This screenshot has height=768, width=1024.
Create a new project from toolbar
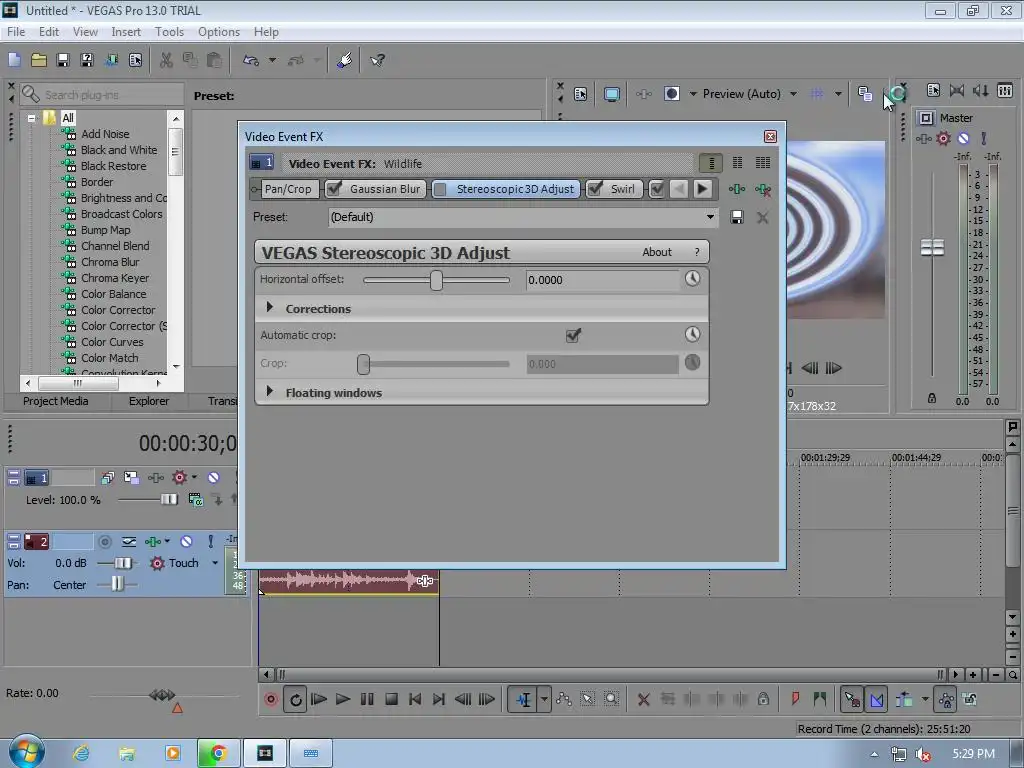point(14,60)
